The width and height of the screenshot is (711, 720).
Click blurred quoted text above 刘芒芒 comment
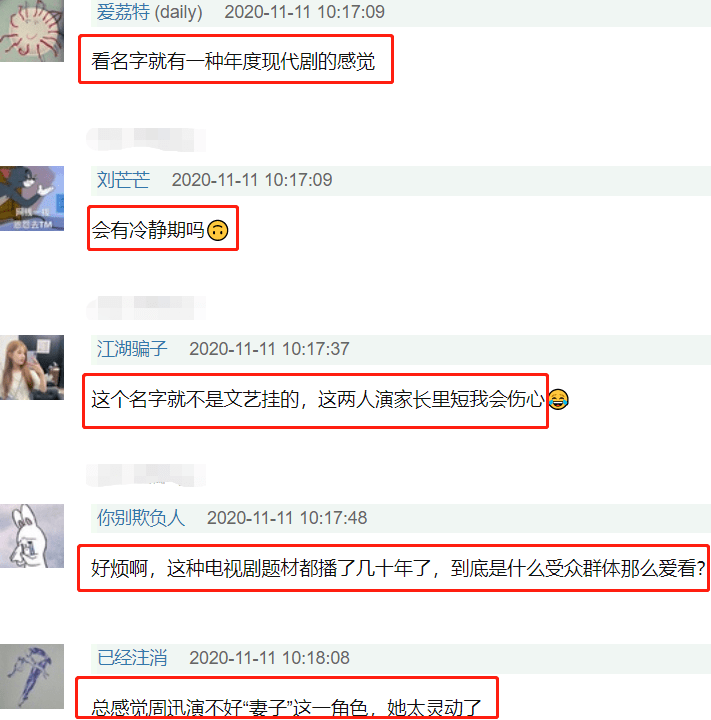point(146,140)
